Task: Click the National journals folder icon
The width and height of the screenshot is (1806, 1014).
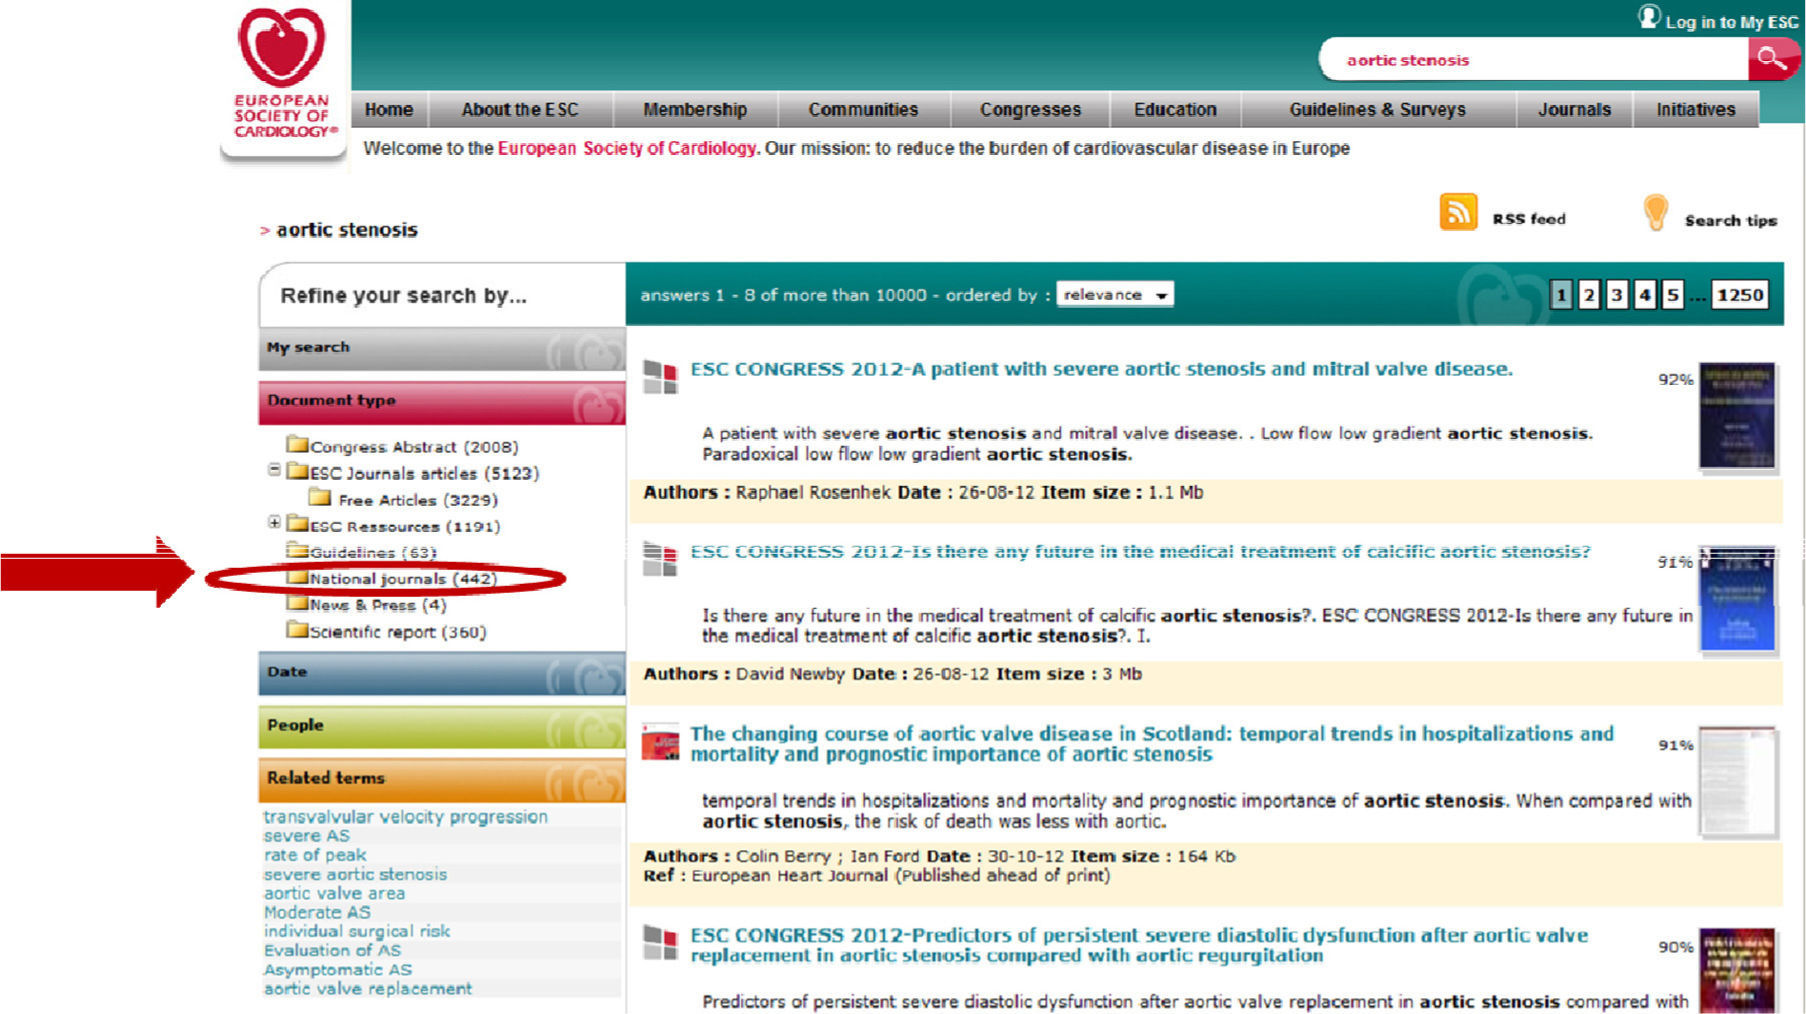Action: [x=297, y=577]
